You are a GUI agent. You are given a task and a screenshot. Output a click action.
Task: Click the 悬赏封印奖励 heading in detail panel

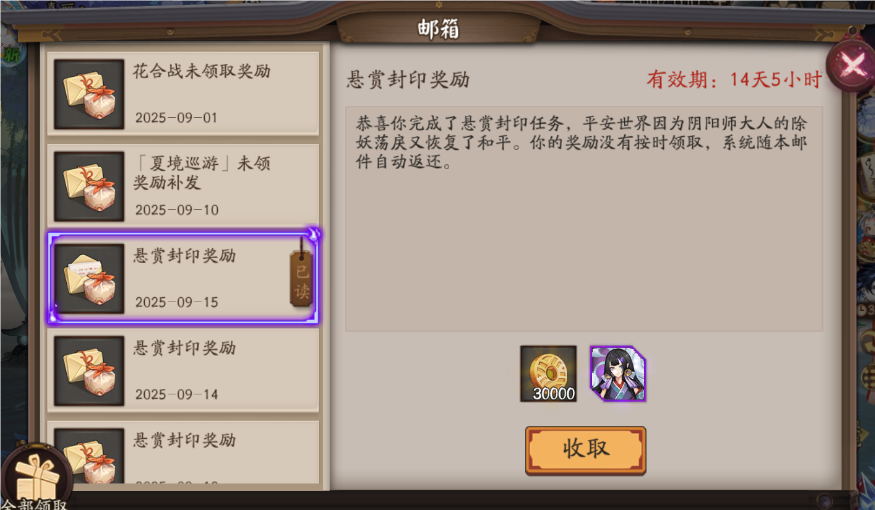coord(408,80)
